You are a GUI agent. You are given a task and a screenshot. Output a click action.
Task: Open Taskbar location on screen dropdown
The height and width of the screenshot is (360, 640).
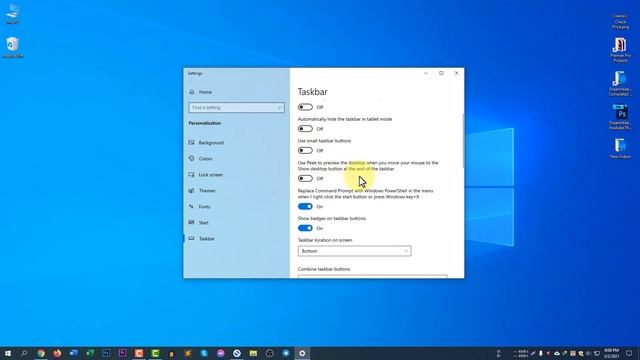pyautogui.click(x=354, y=251)
